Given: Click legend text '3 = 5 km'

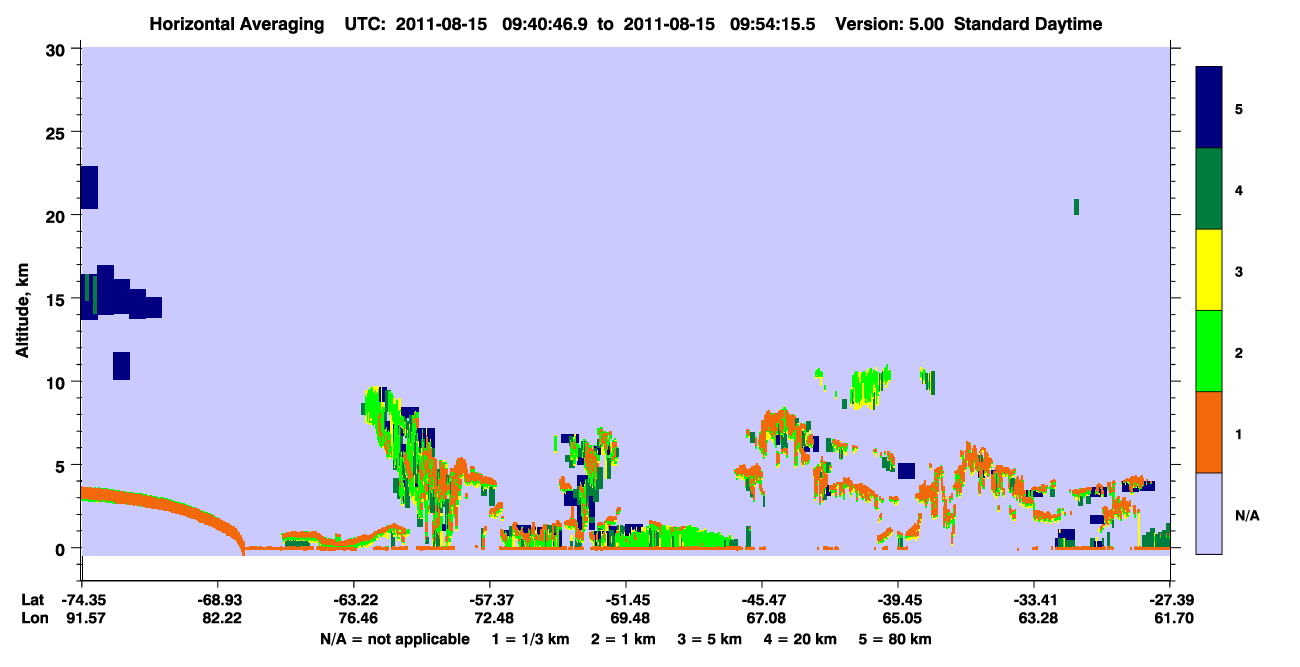Looking at the screenshot, I should click(710, 639).
